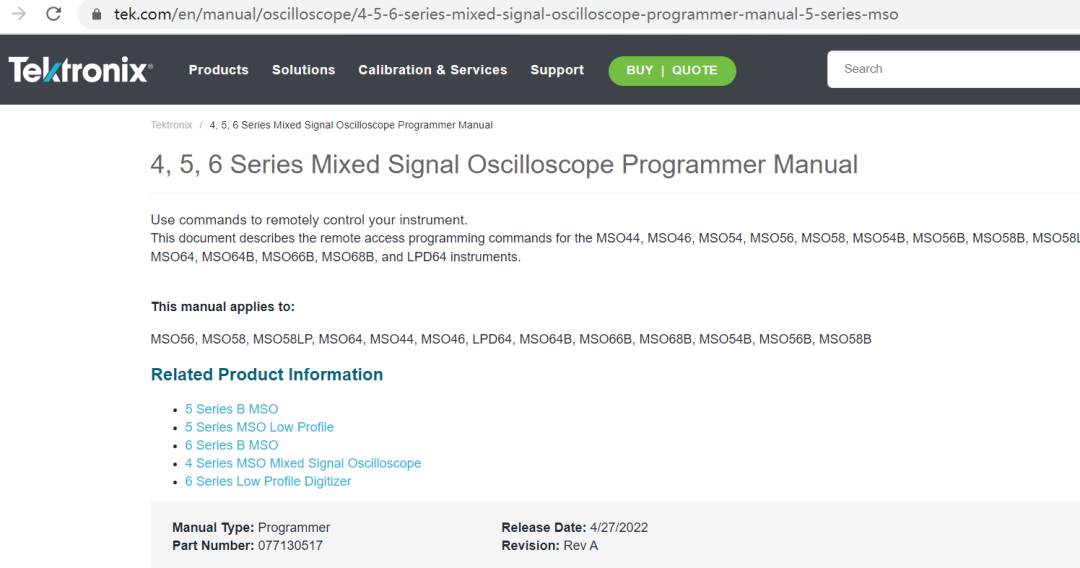
Task: Open the 6 Series B MSO link
Action: (231, 445)
